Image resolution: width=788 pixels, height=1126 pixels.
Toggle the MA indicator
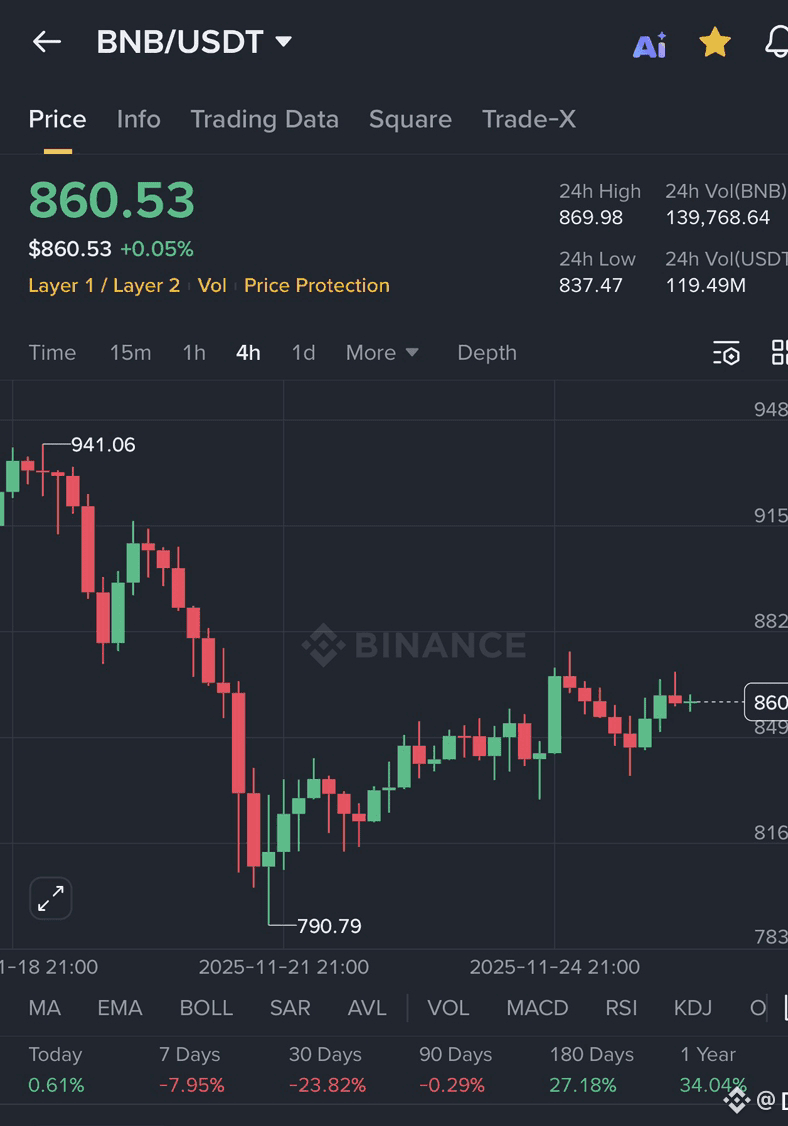click(x=45, y=1008)
